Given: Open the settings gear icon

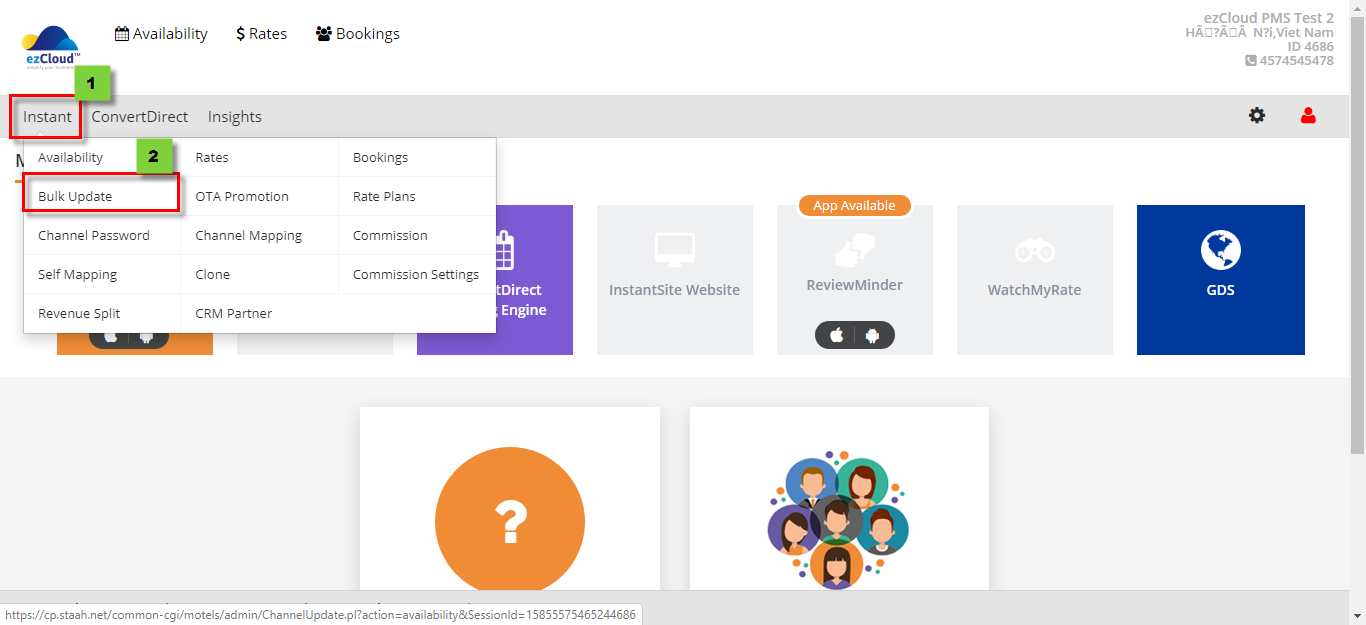Looking at the screenshot, I should (x=1256, y=116).
